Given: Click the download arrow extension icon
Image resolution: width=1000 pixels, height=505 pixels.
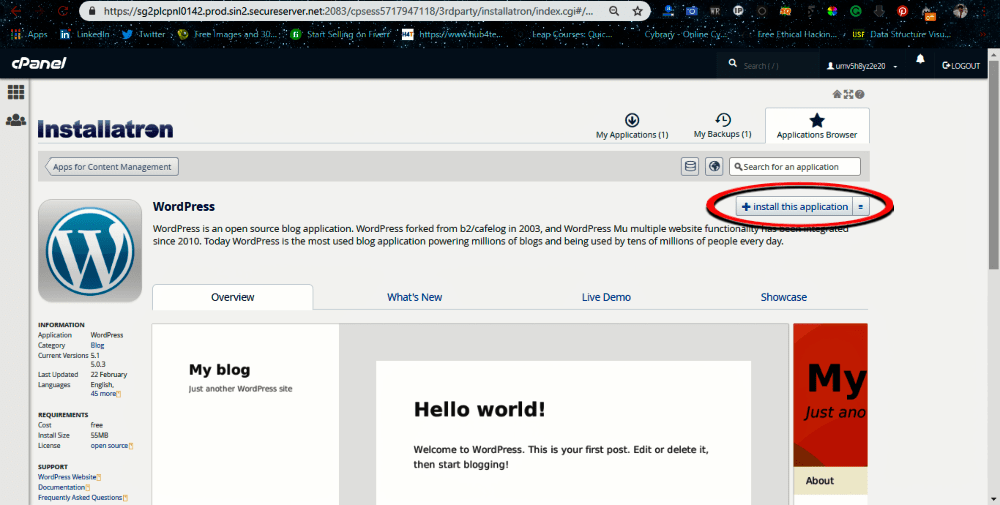Looking at the screenshot, I should [x=879, y=11].
